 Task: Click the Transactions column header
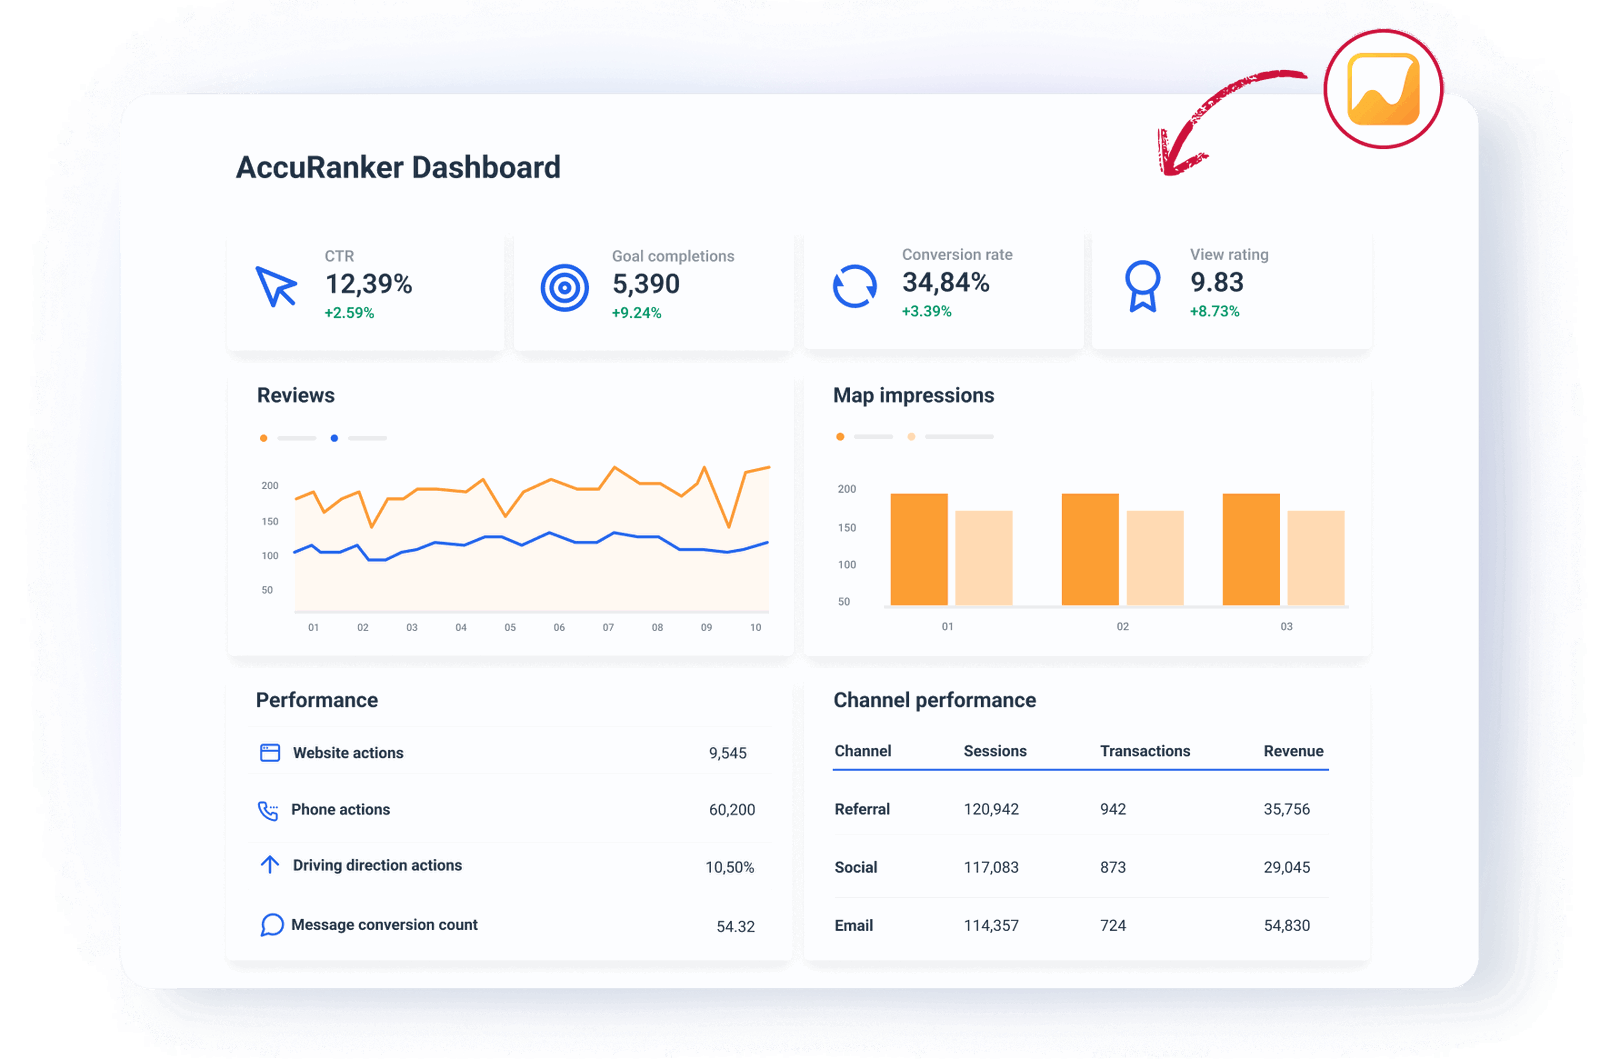pyautogui.click(x=1145, y=751)
